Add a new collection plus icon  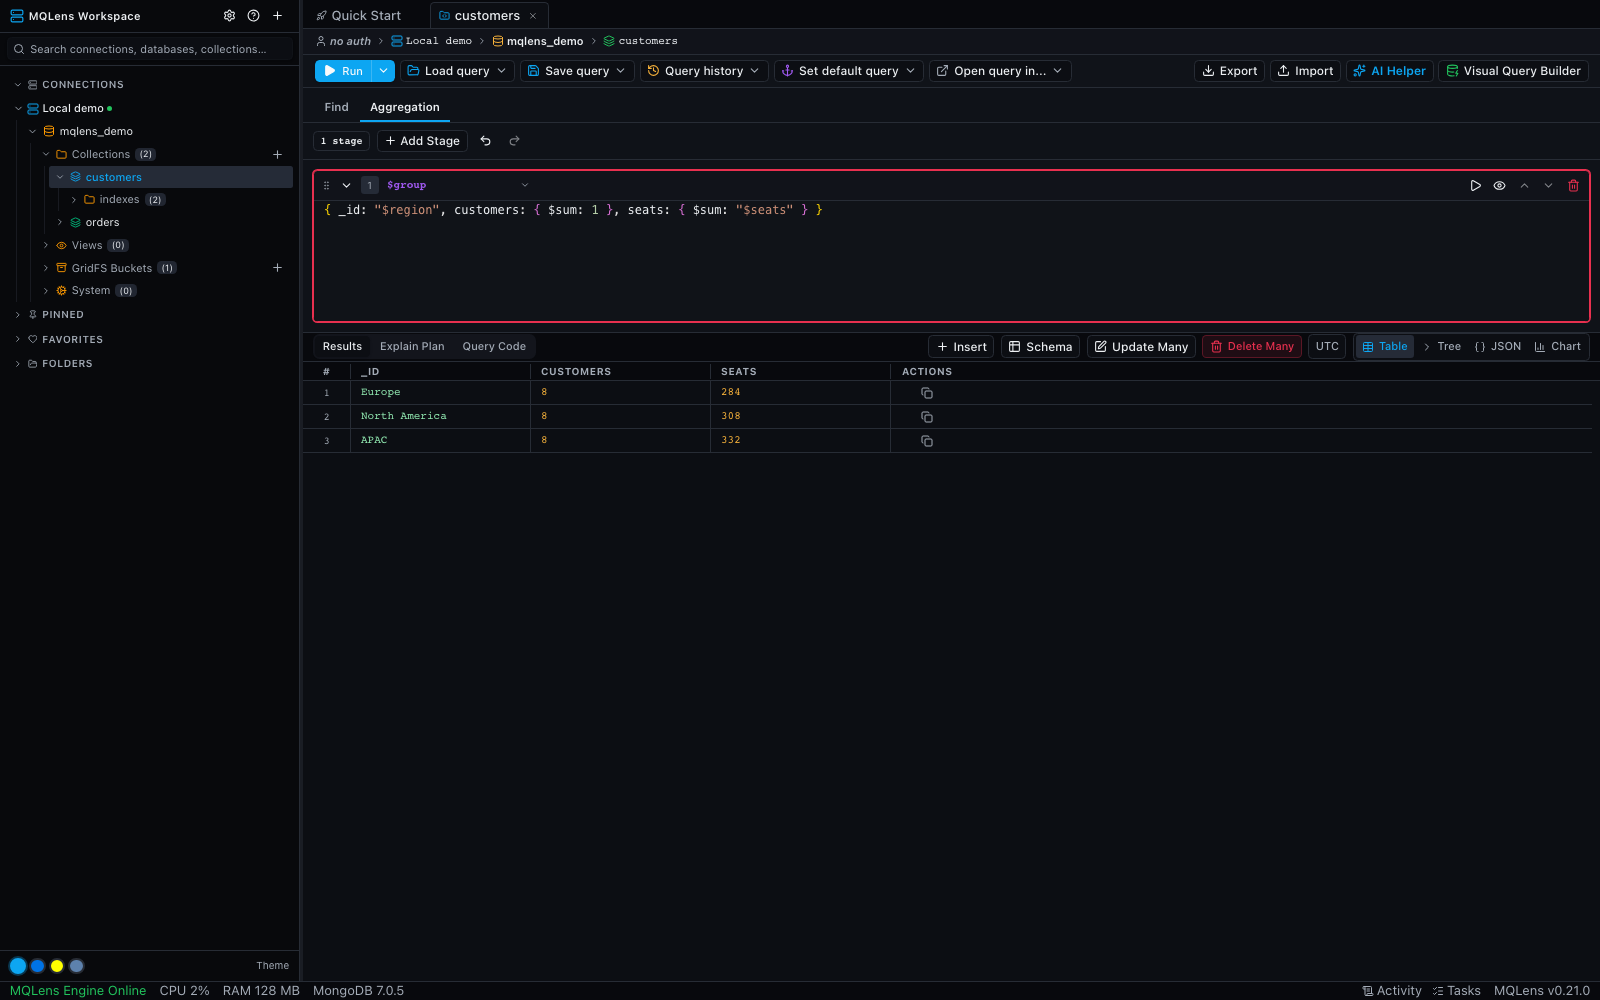[277, 154]
